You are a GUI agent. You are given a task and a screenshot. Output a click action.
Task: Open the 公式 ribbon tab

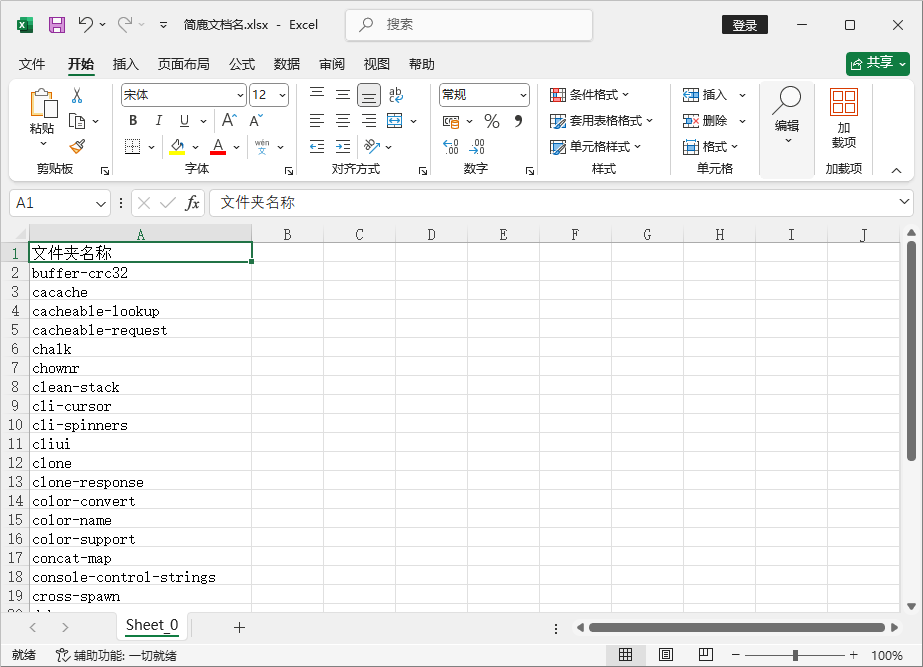(242, 64)
